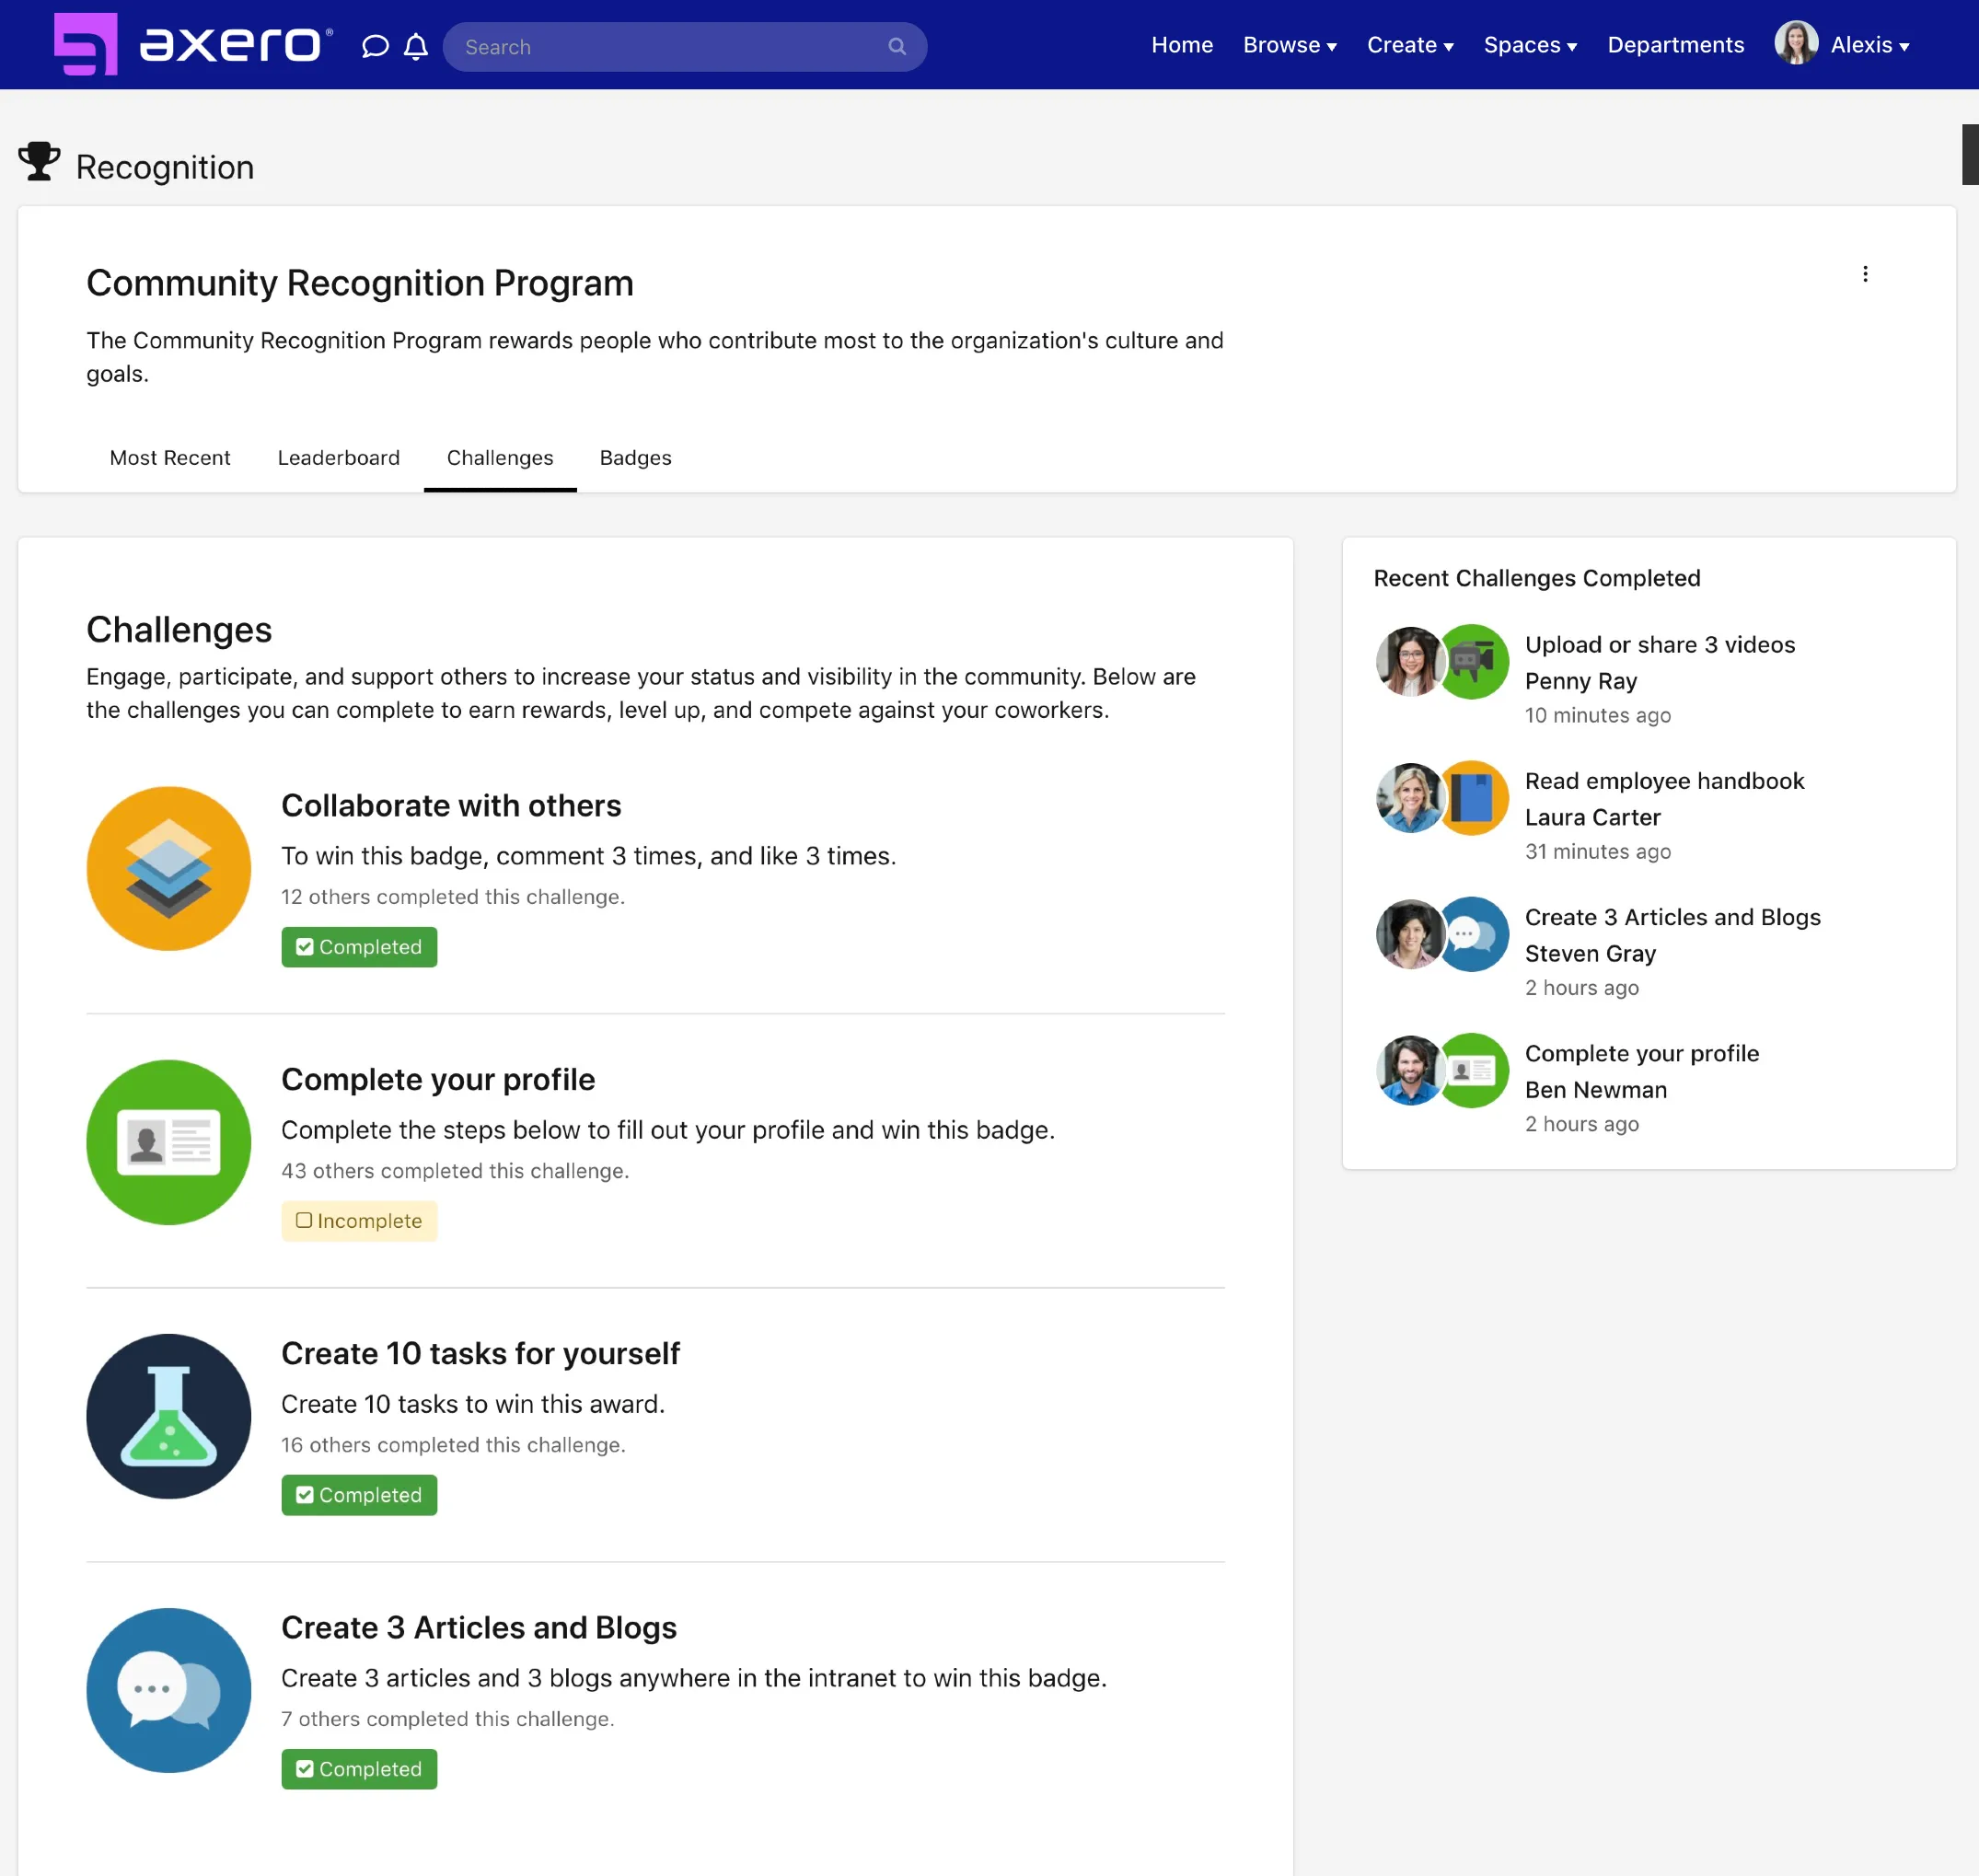Click the chat badge beside Steven Gray
Viewport: 1979px width, 1876px height.
click(1474, 934)
